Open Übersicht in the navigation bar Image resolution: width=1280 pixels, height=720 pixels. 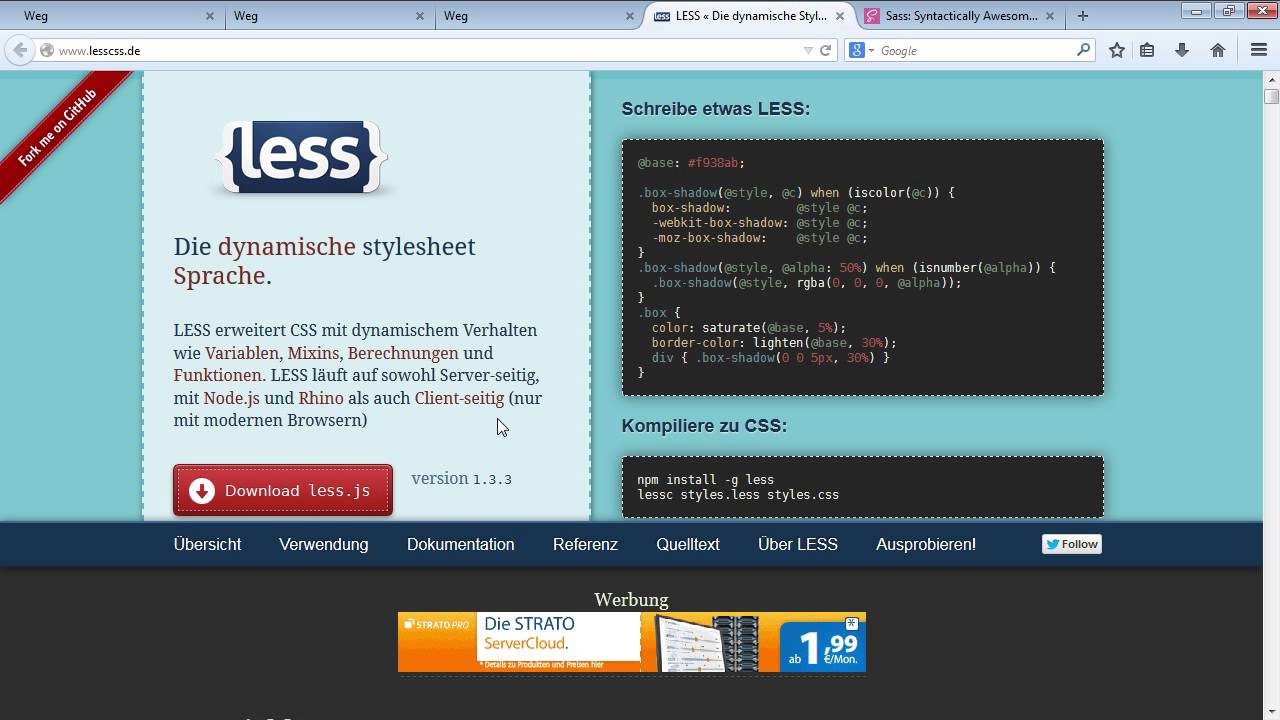[x=207, y=544]
